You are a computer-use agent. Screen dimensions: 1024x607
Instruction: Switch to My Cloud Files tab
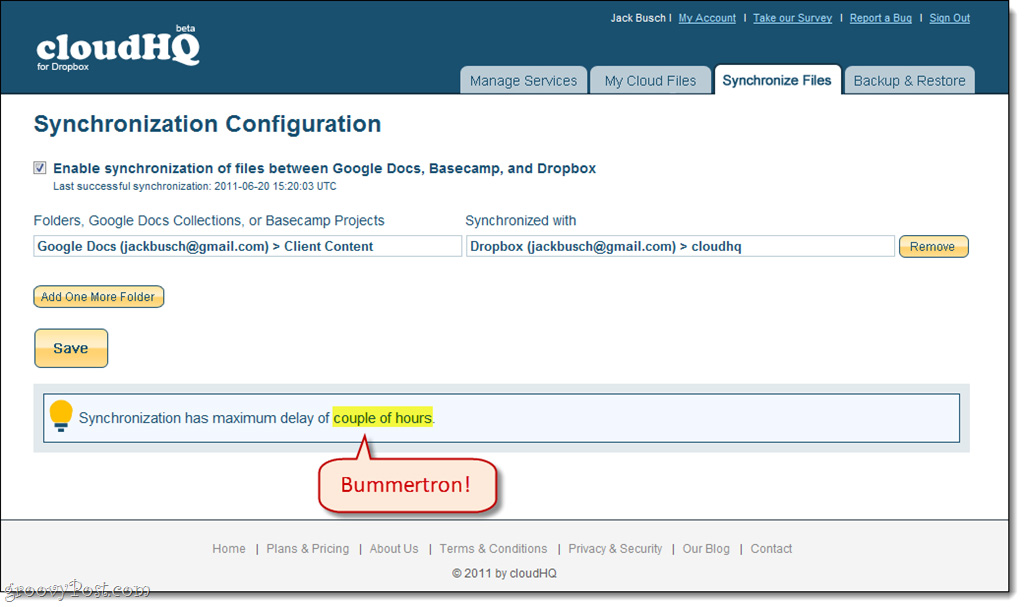tap(650, 81)
